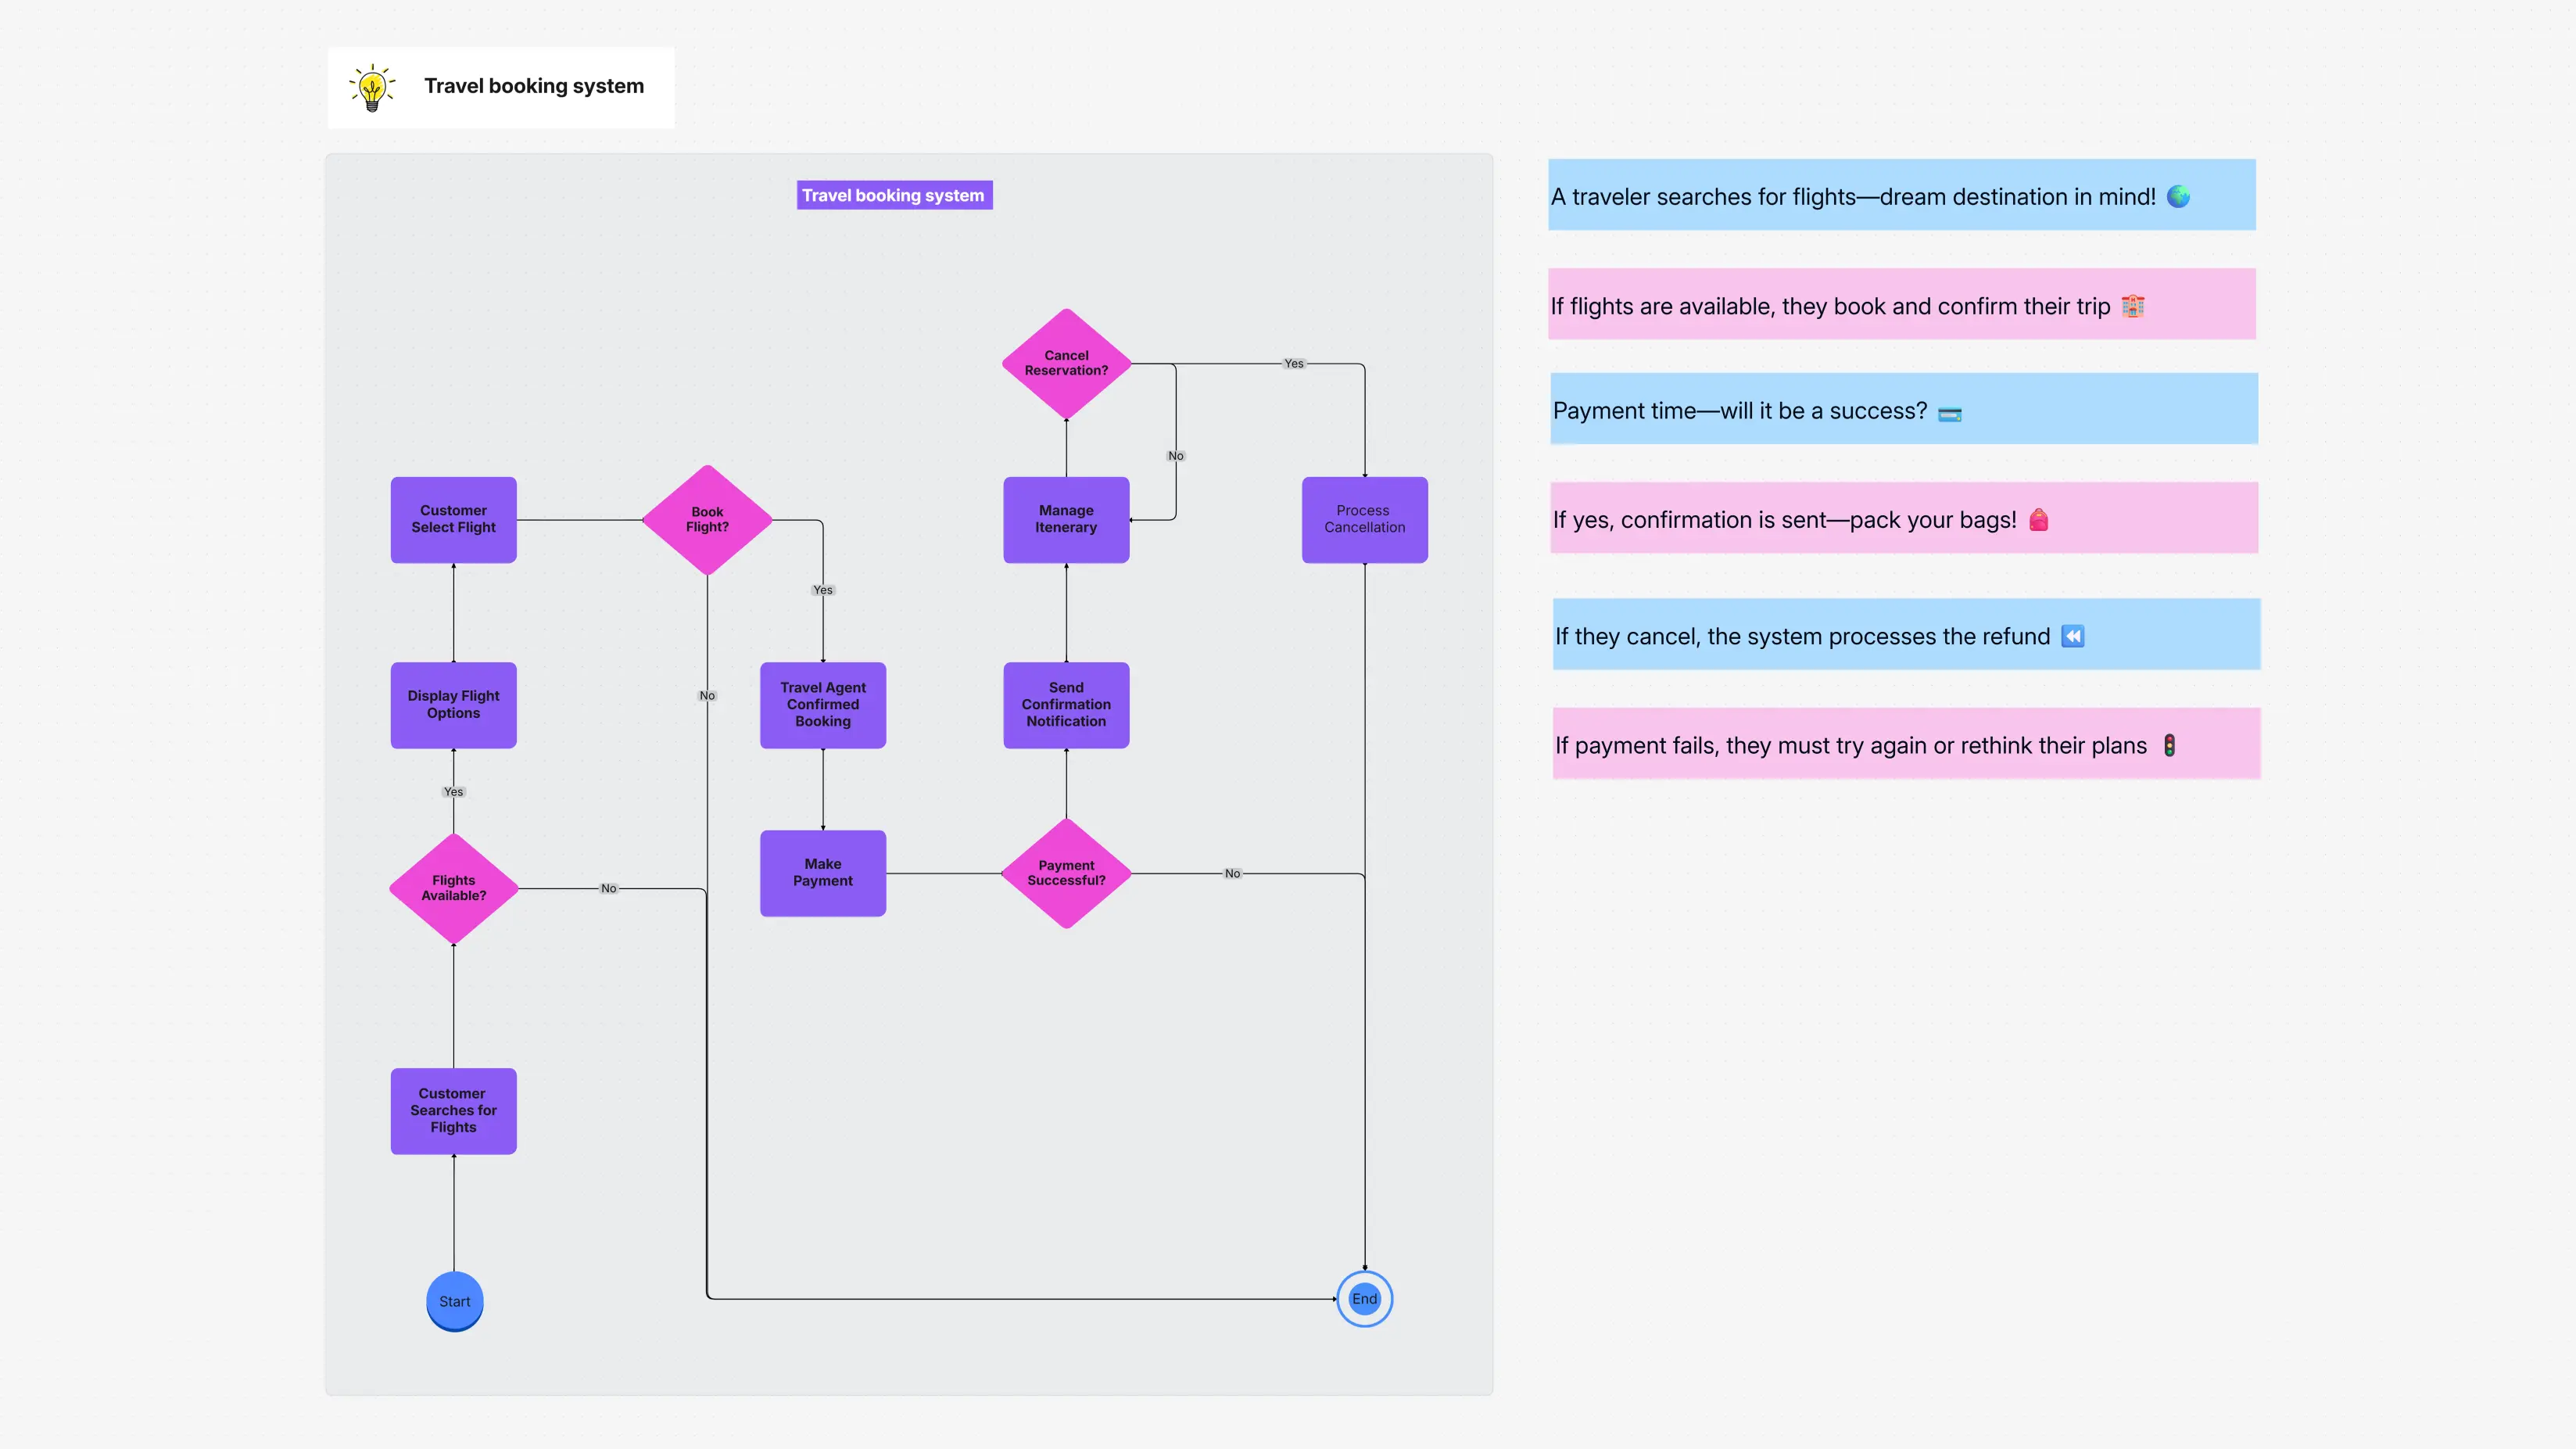Select the 'Payment time' blue note
2576x1449 pixels.
1904,409
